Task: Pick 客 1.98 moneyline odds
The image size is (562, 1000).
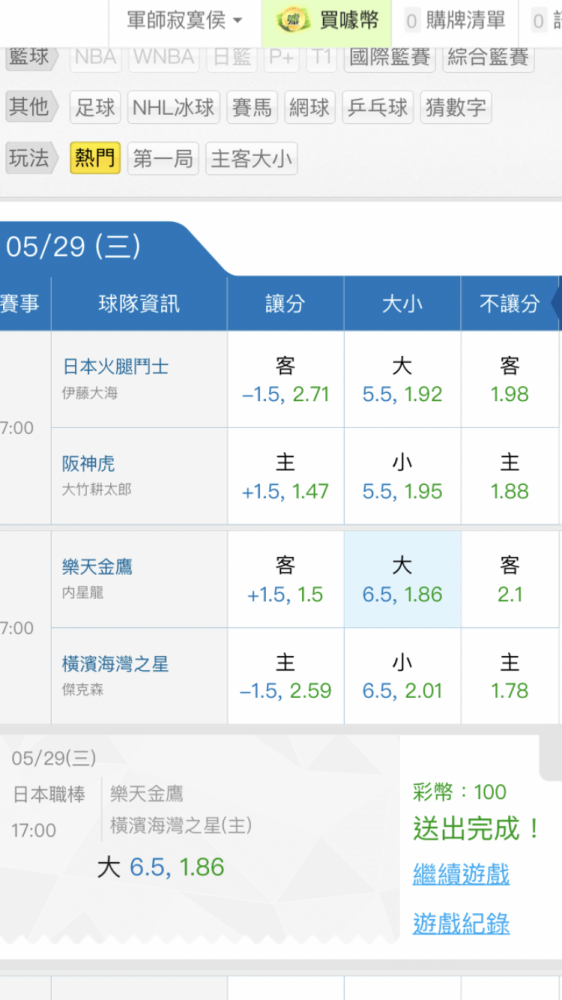Action: pos(510,379)
